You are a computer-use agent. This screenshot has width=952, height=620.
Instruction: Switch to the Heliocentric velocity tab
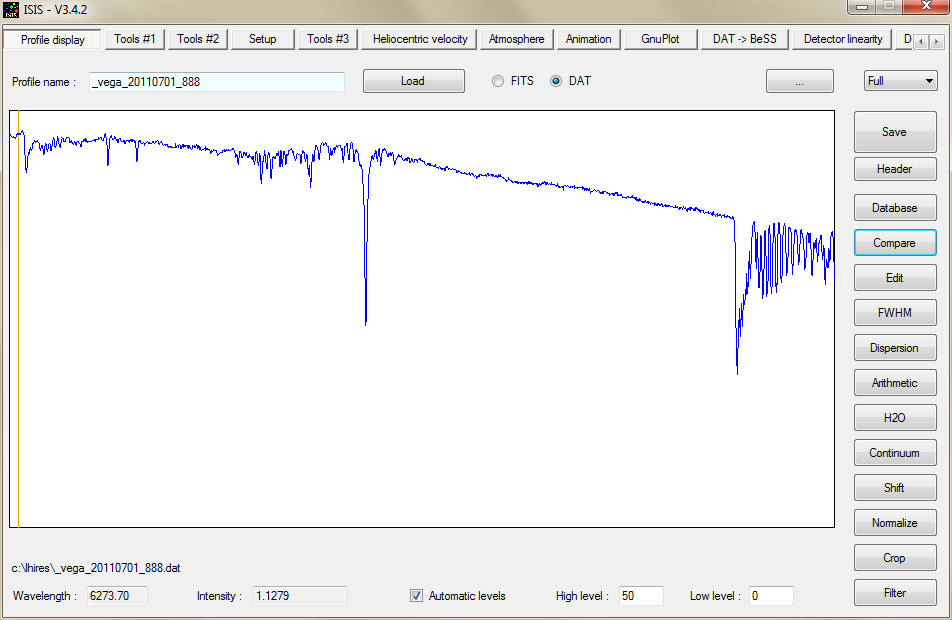pyautogui.click(x=420, y=39)
